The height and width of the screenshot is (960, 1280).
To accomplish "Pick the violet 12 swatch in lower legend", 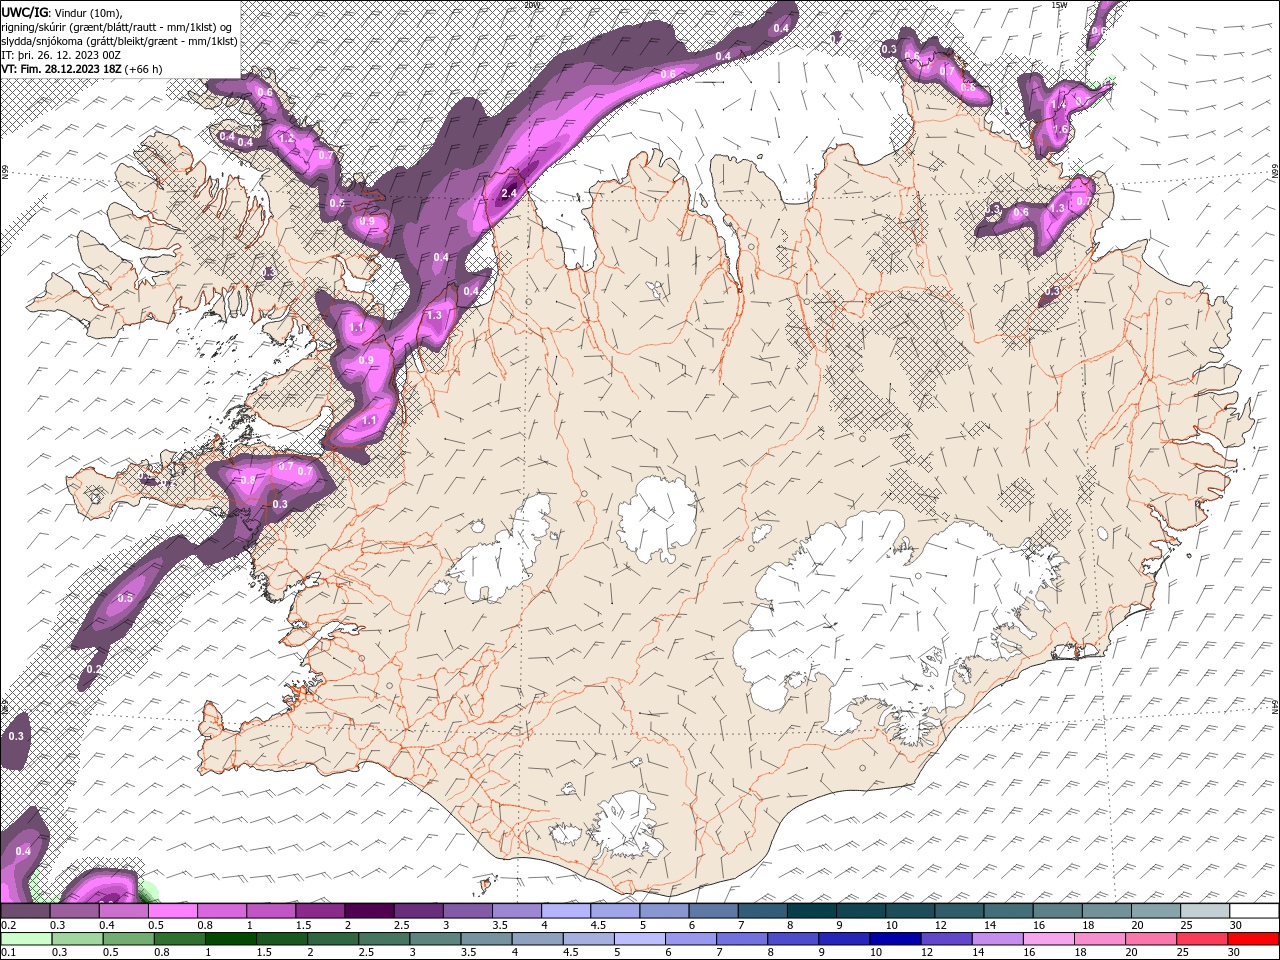I will coord(947,939).
